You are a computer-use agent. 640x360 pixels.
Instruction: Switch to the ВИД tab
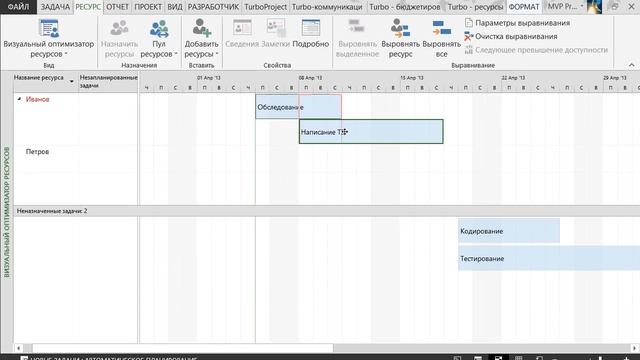click(x=175, y=7)
